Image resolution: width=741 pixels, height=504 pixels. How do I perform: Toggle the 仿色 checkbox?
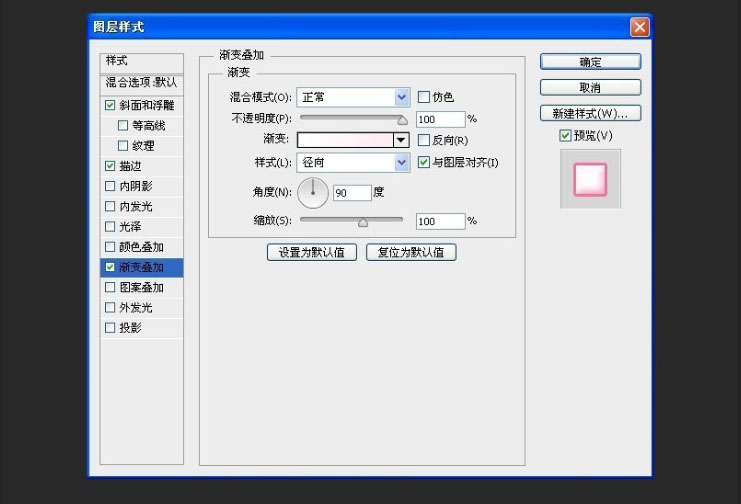coord(424,97)
